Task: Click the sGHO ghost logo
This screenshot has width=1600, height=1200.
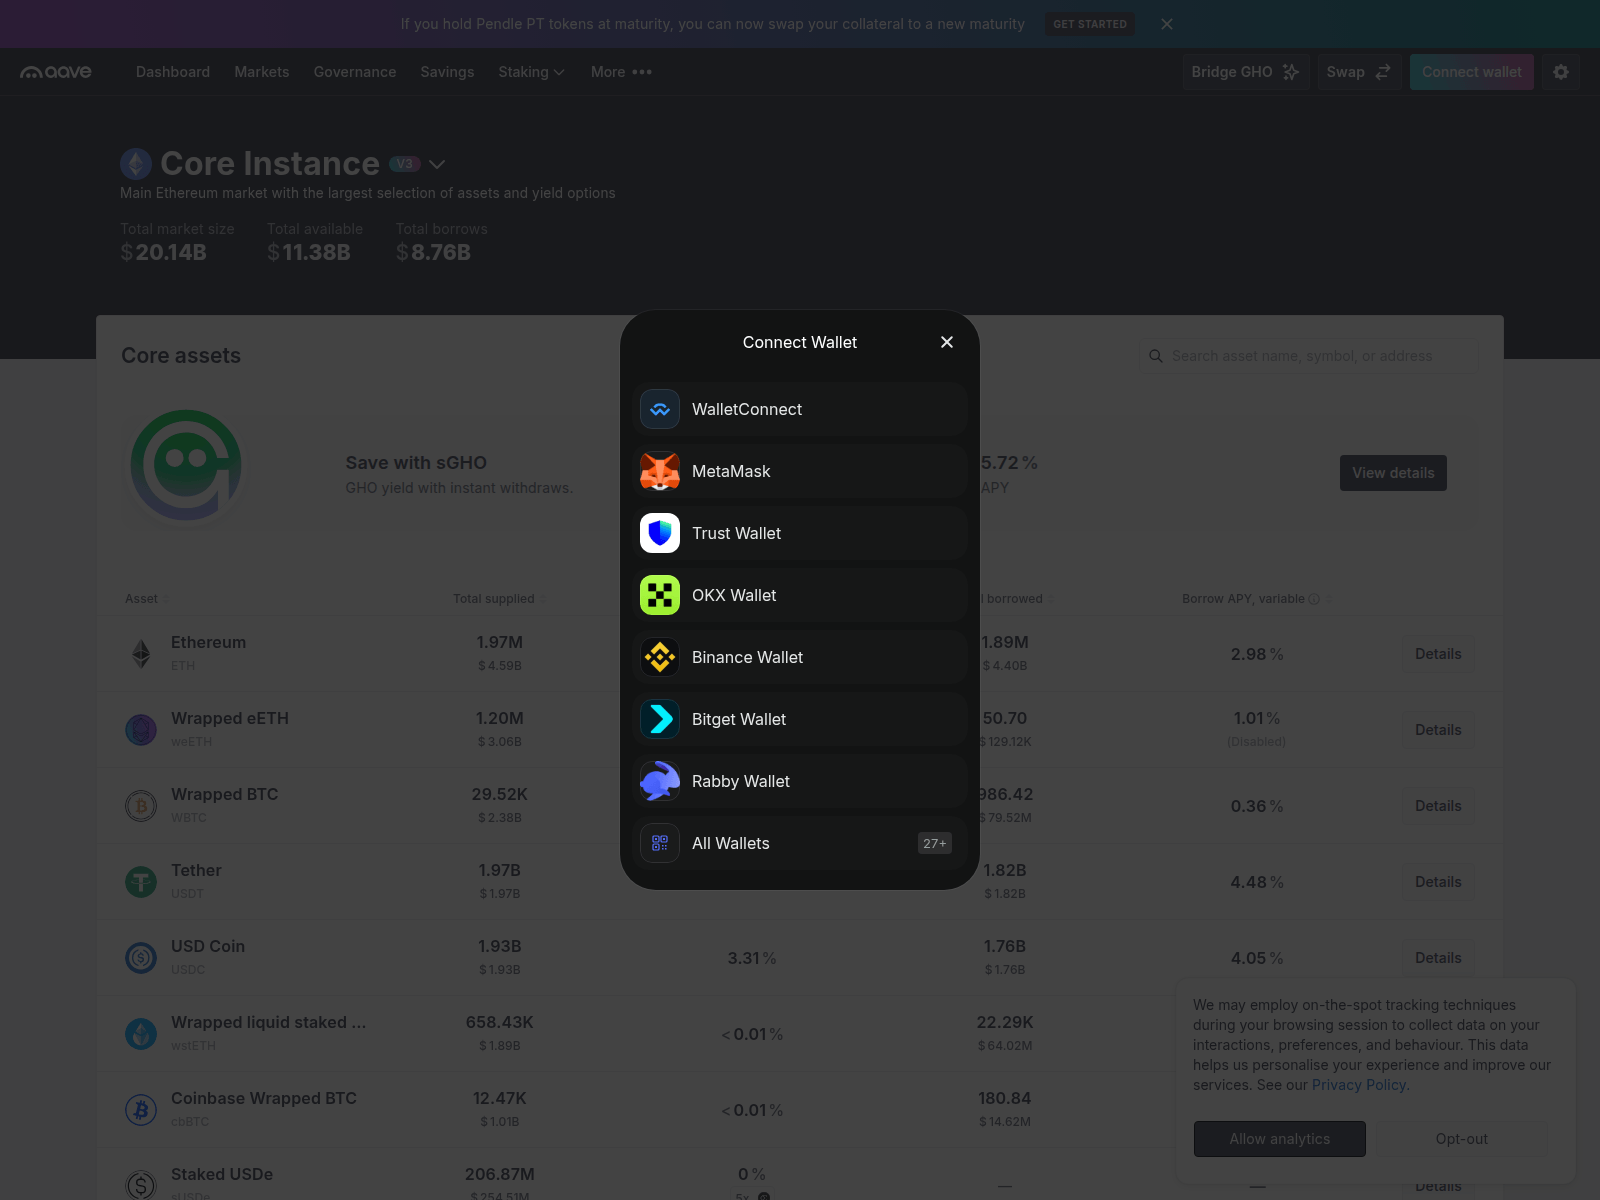Action: coord(186,466)
